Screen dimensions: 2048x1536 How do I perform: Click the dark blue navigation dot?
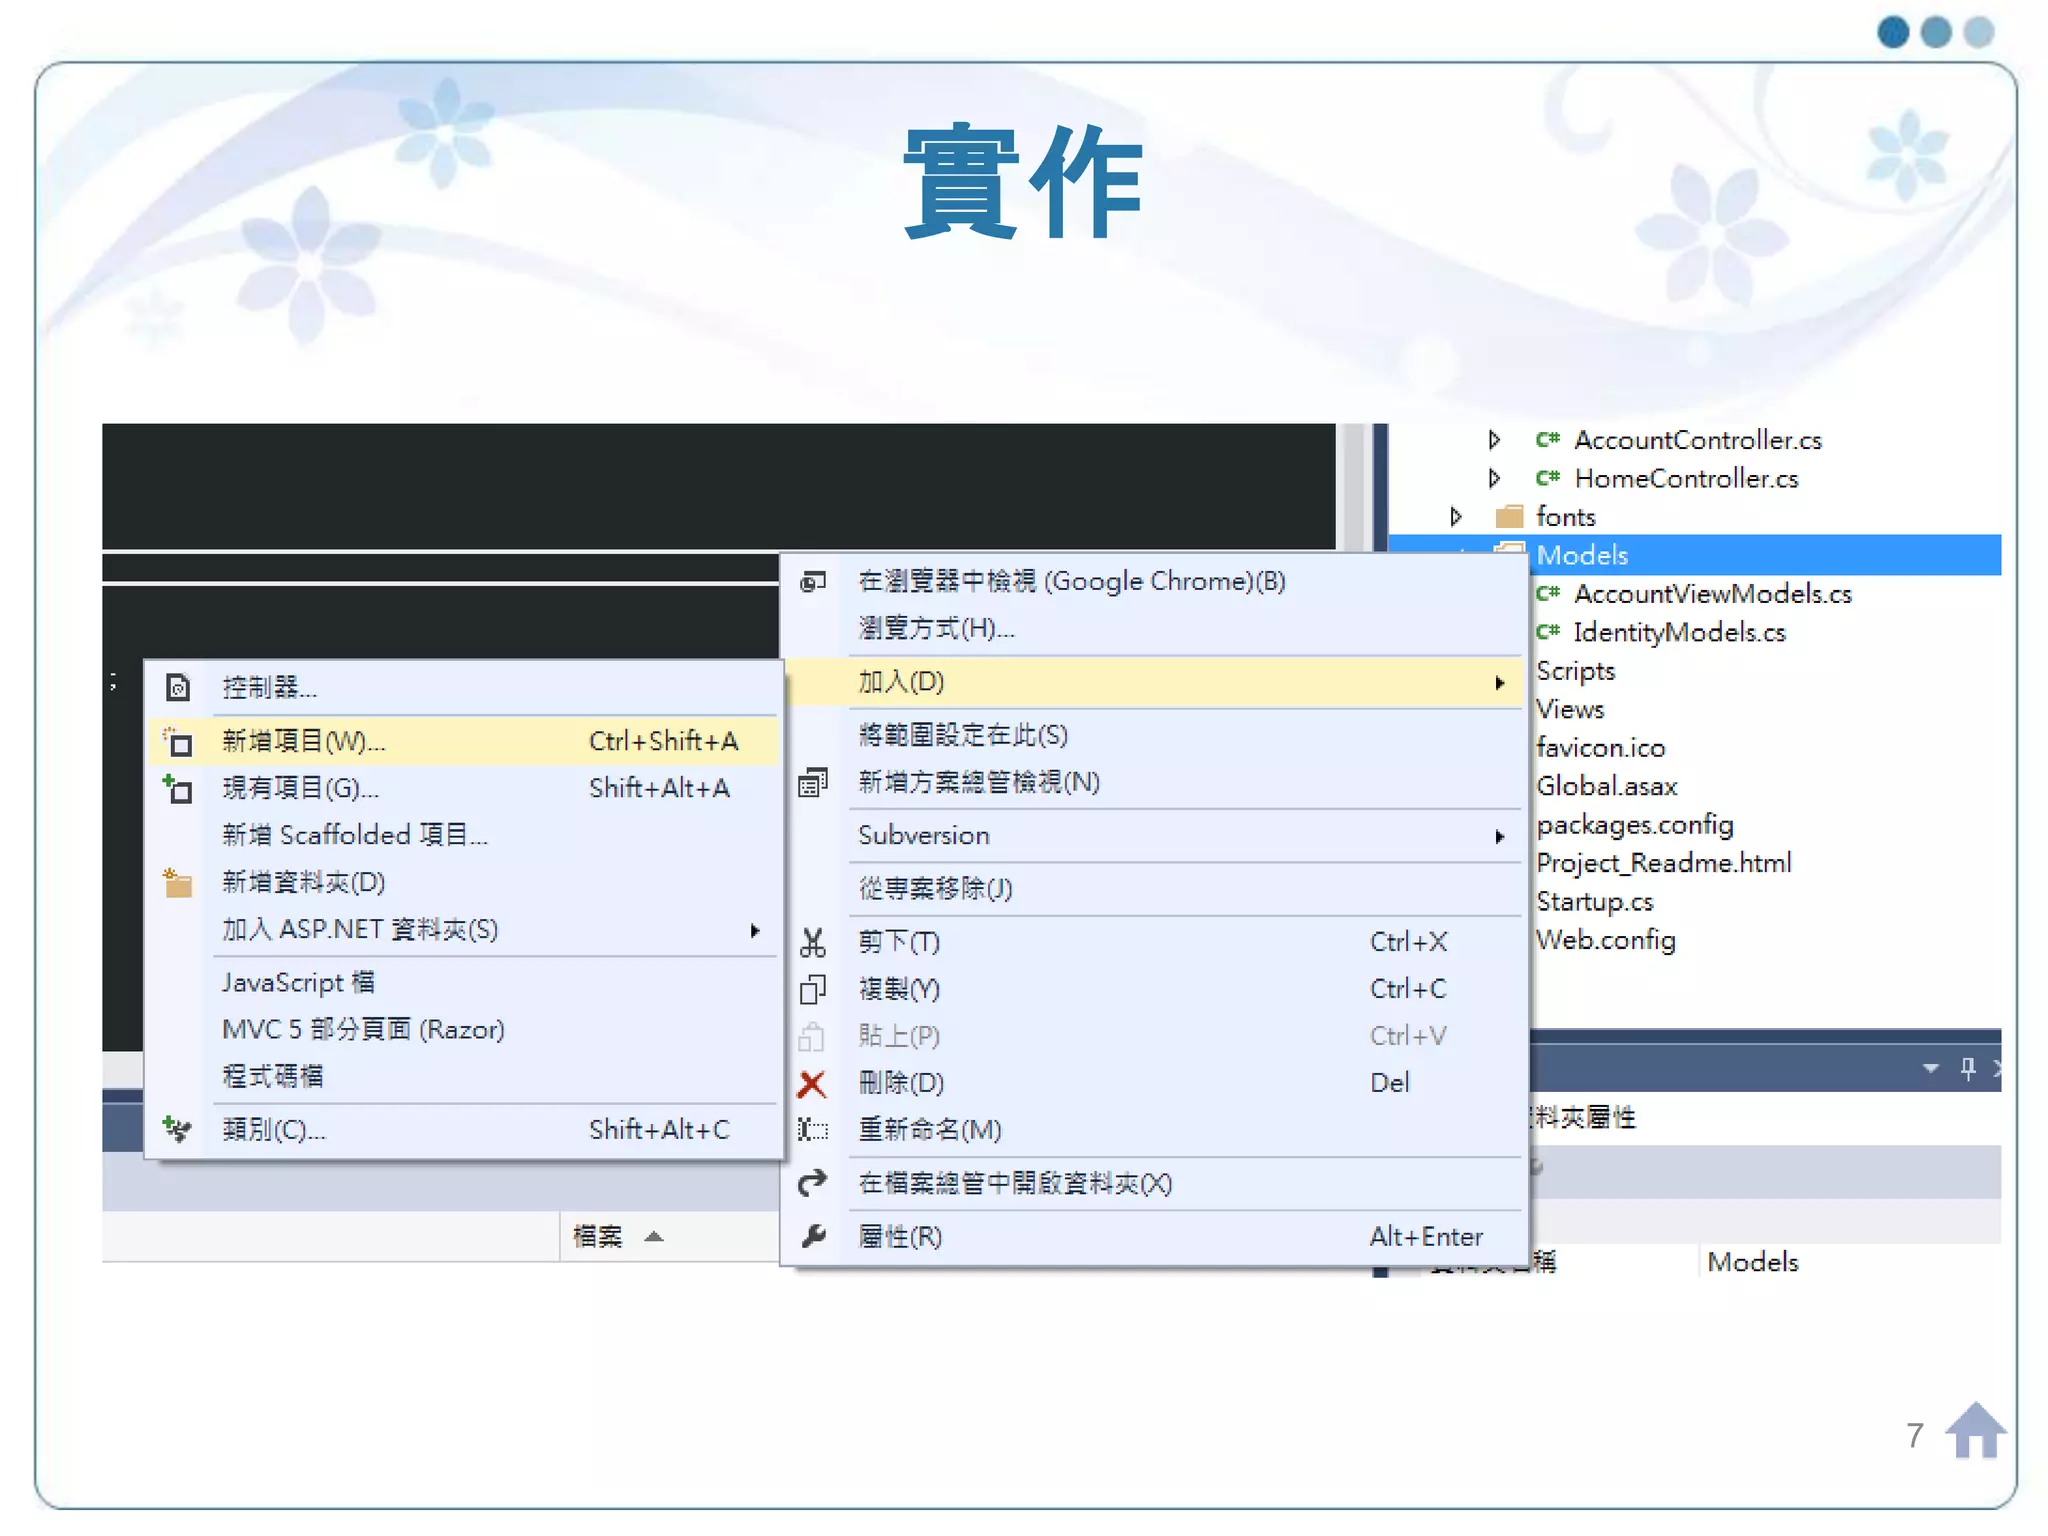pos(1893,32)
